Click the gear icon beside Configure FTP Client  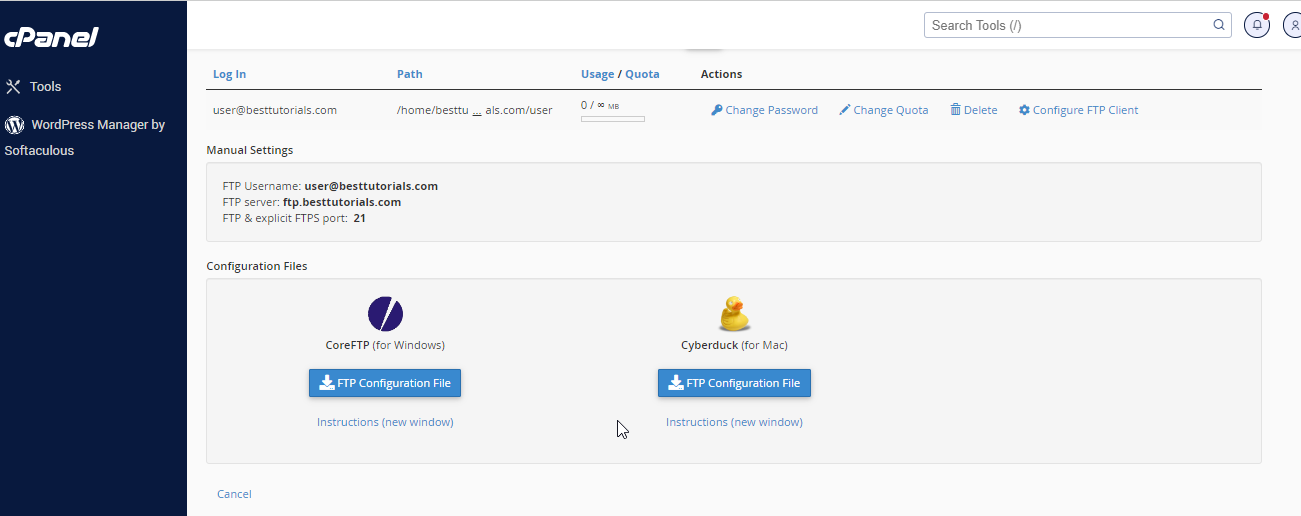(1024, 110)
